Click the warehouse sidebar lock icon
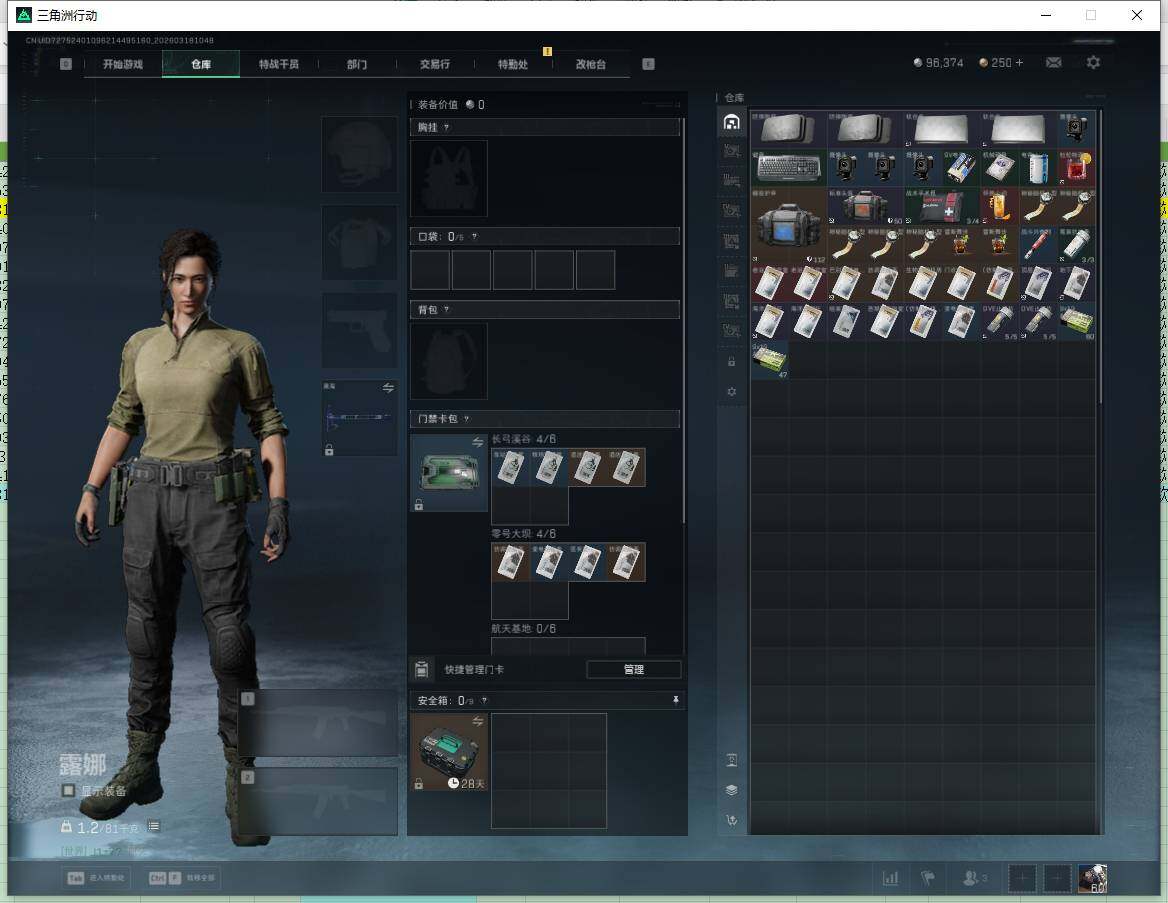The height and width of the screenshot is (903, 1168). pos(731,361)
